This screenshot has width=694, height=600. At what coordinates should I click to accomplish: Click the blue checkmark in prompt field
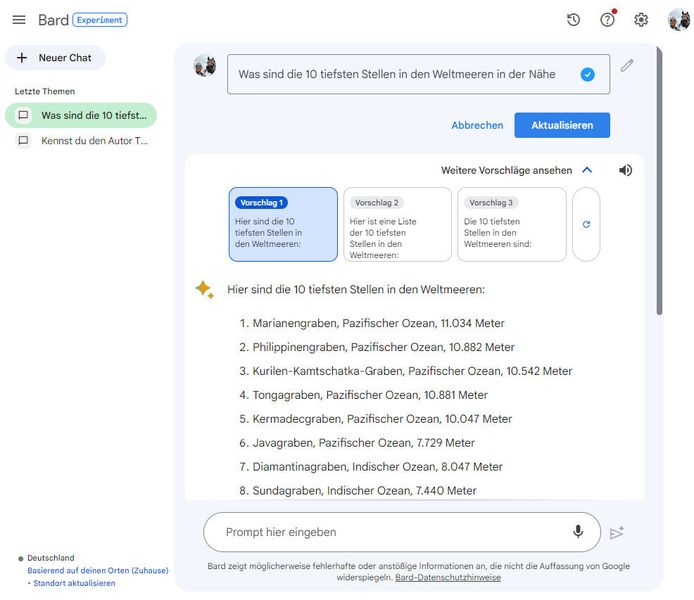point(587,74)
